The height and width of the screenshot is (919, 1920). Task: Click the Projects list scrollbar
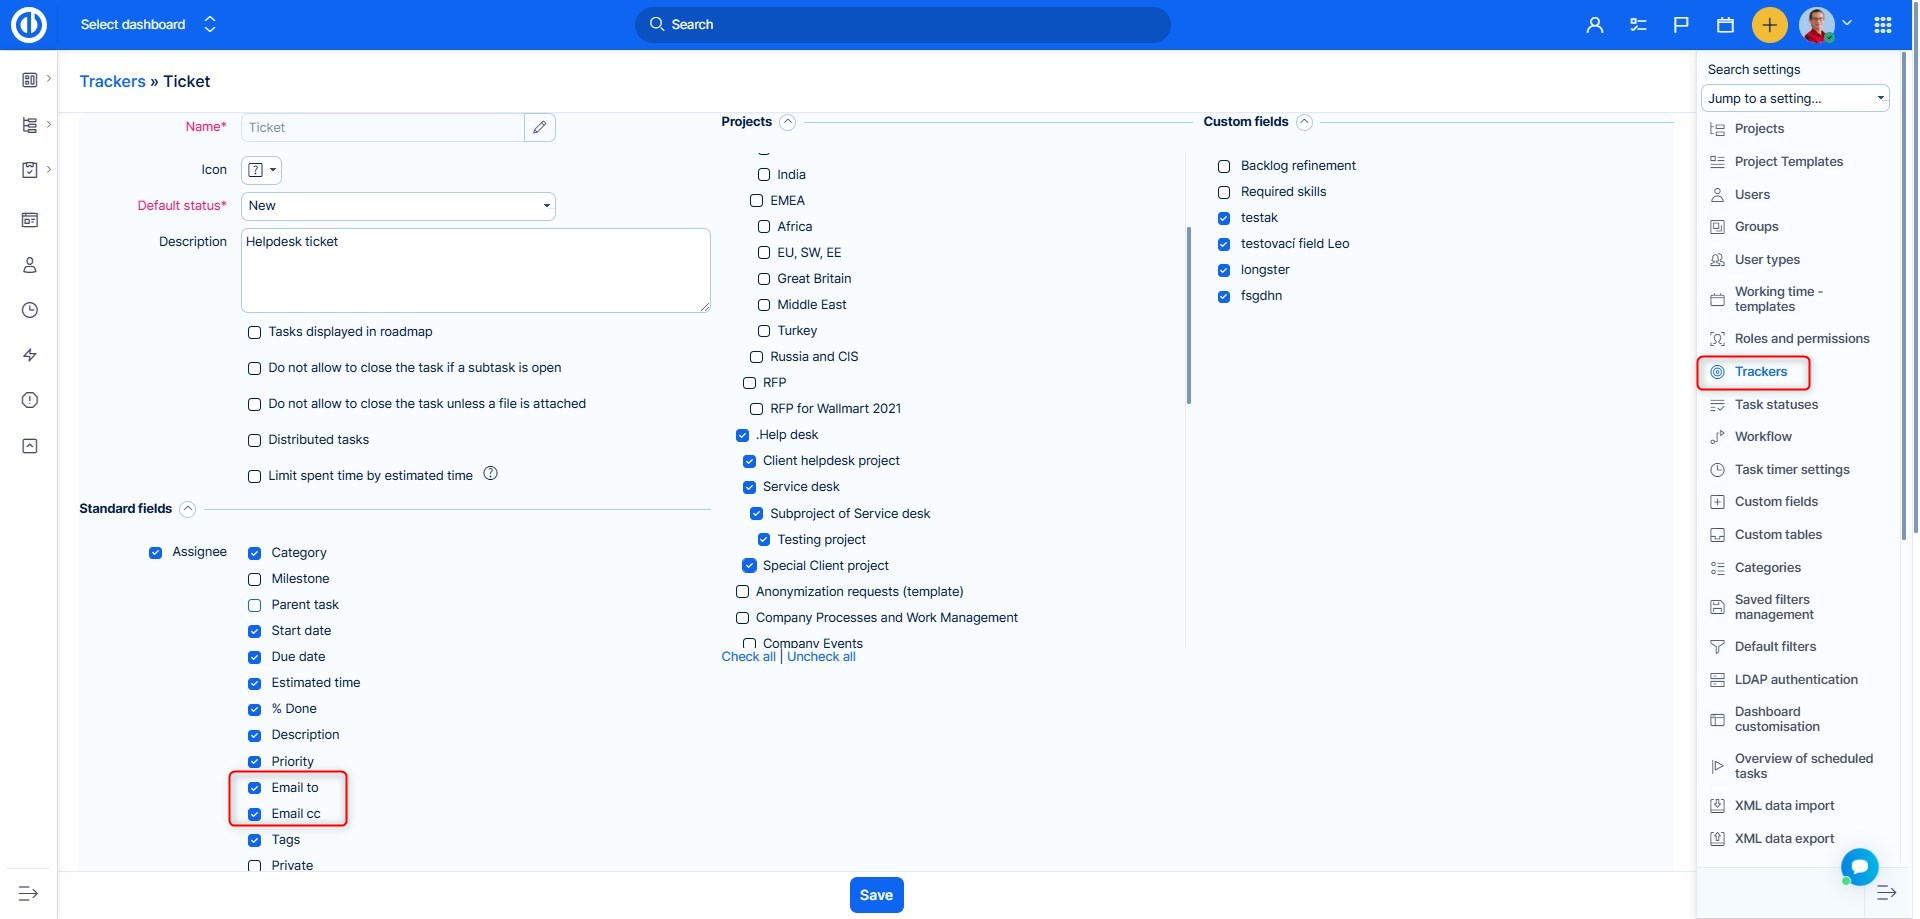(1188, 315)
